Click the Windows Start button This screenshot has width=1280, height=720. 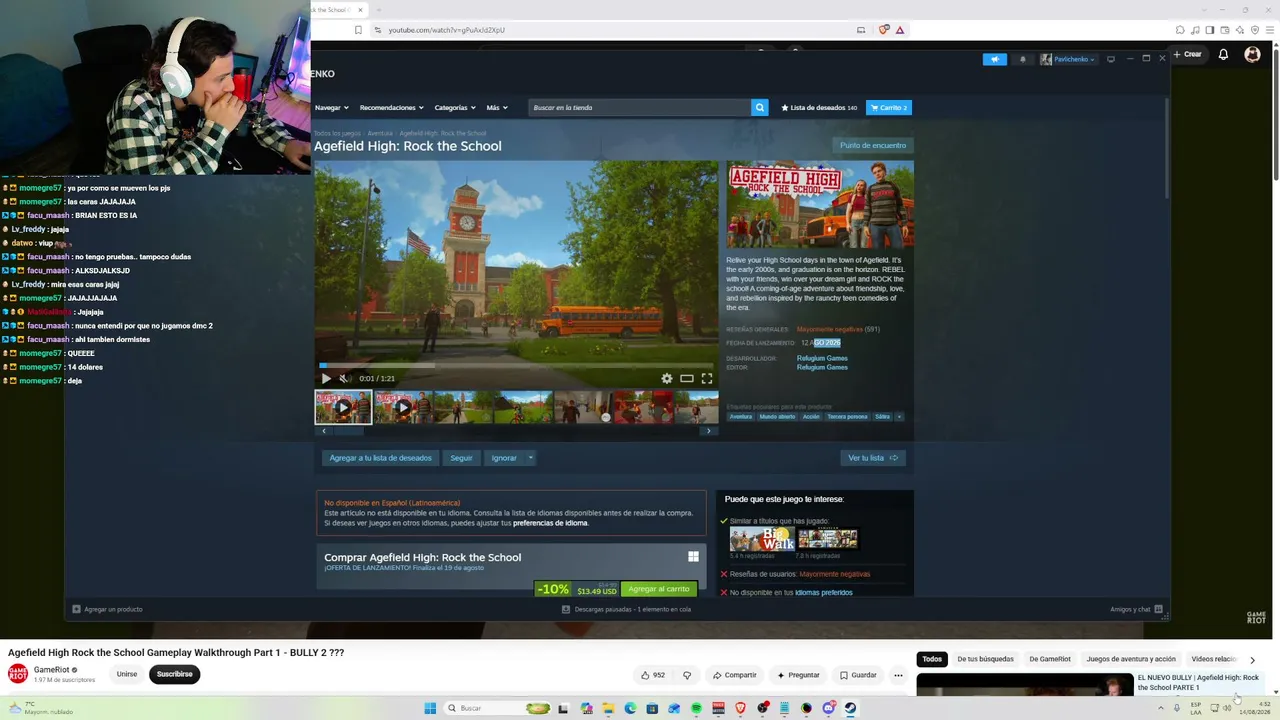pyautogui.click(x=430, y=708)
